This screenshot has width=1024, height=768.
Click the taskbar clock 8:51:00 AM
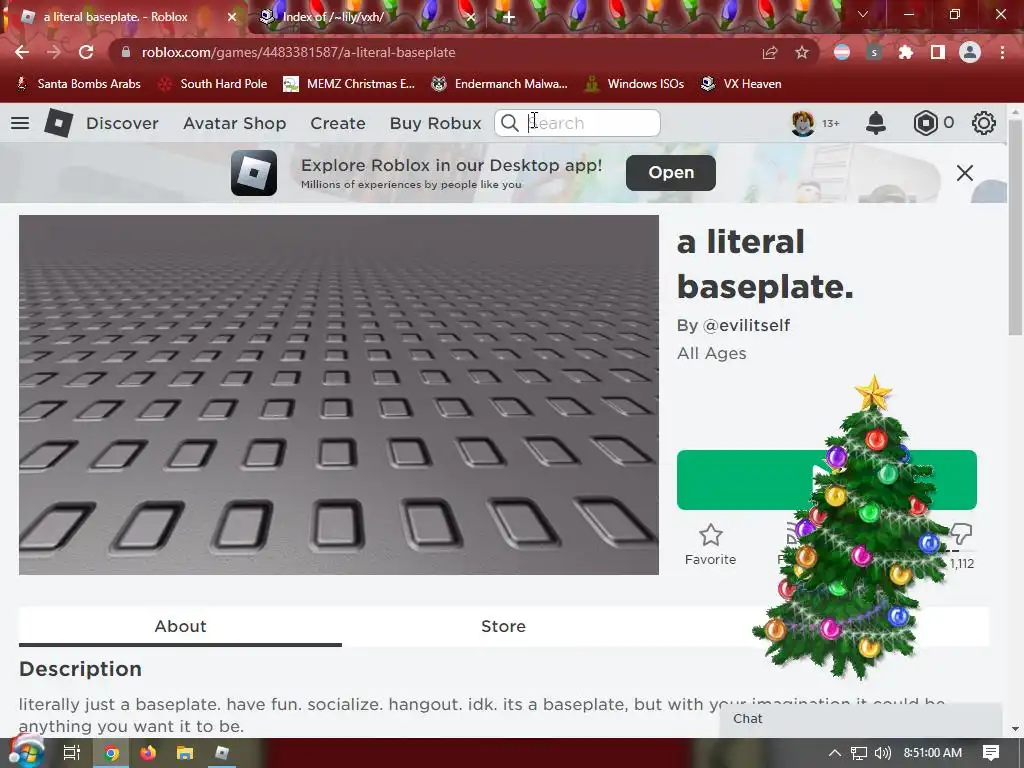pyautogui.click(x=933, y=753)
